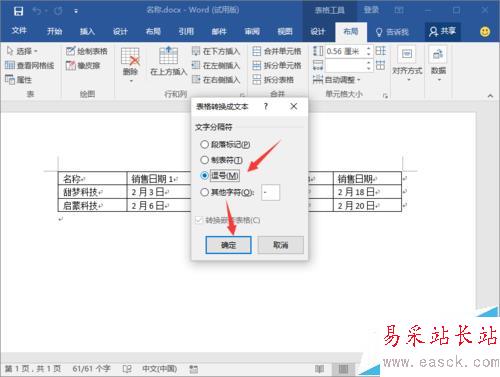500x377 pixels.
Task: Click 拆分表格 split table
Action: click(273, 80)
